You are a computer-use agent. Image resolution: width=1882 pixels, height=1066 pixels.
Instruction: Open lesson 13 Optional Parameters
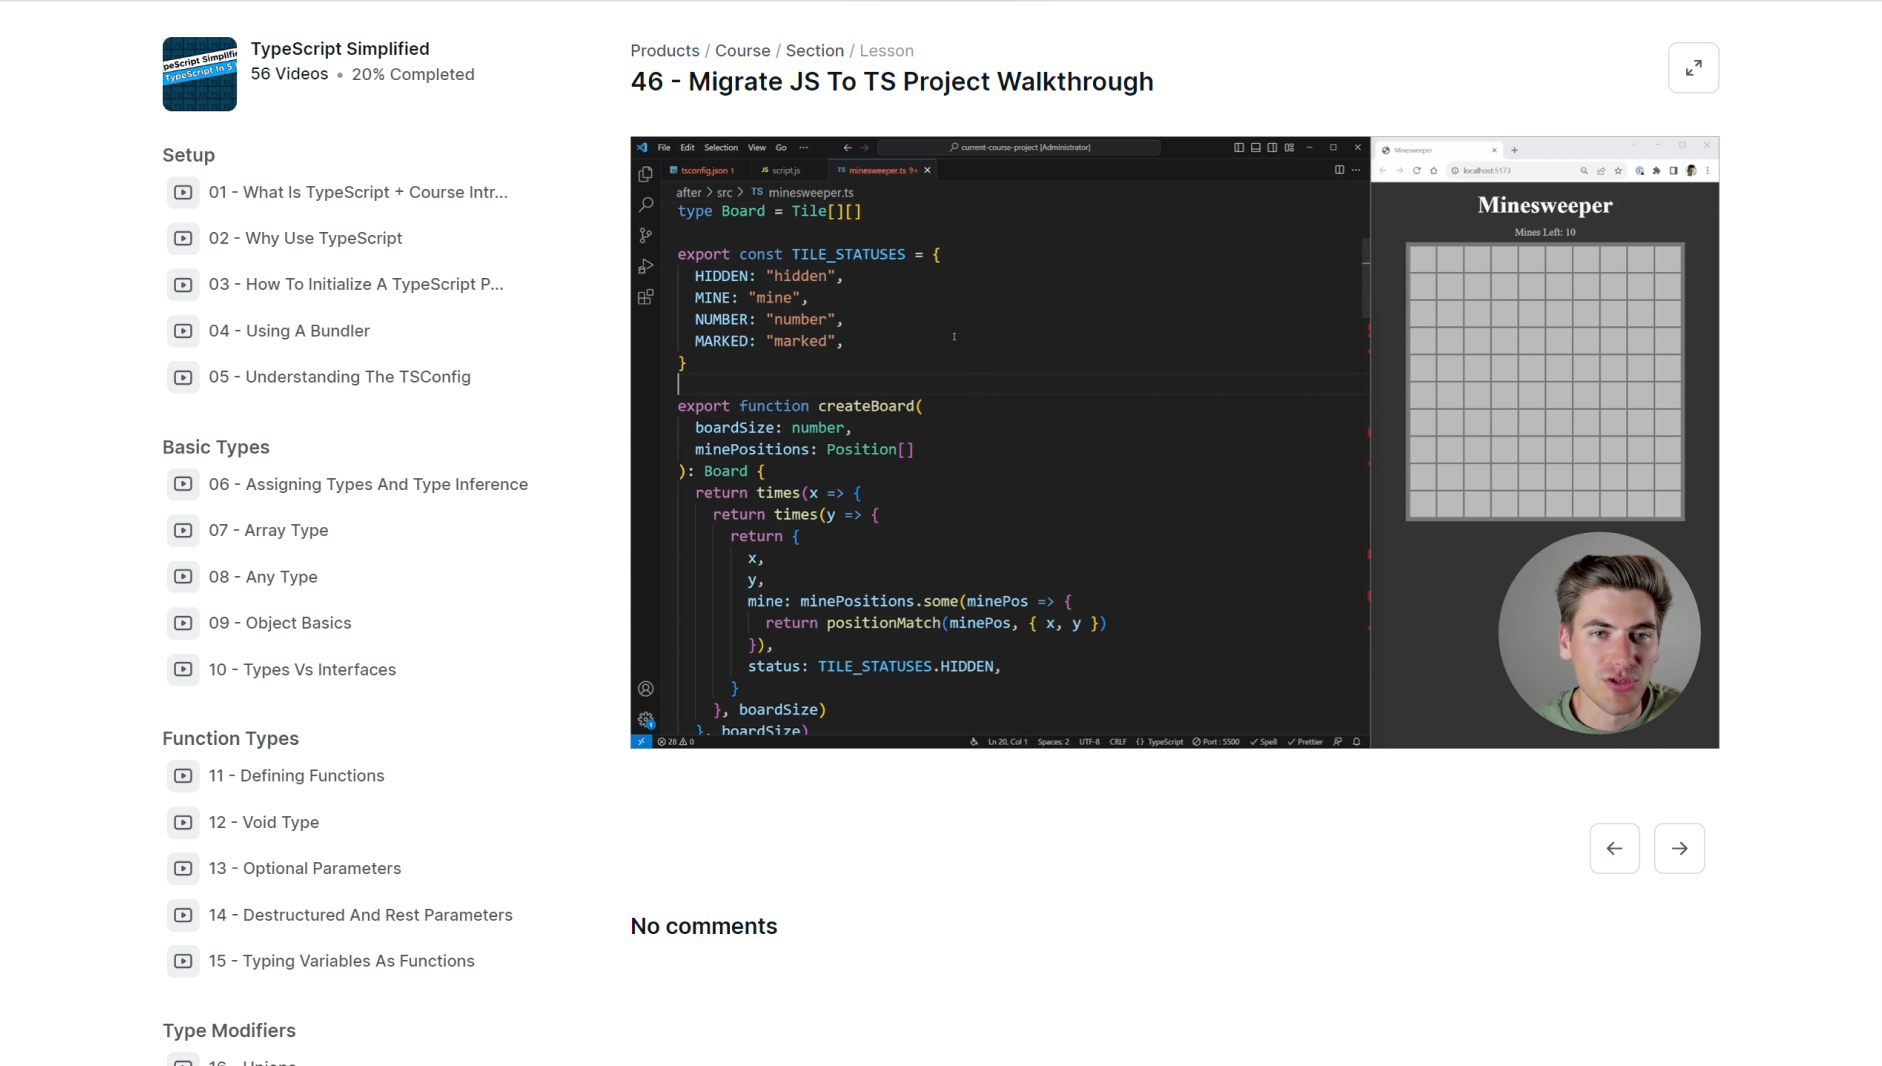[304, 868]
